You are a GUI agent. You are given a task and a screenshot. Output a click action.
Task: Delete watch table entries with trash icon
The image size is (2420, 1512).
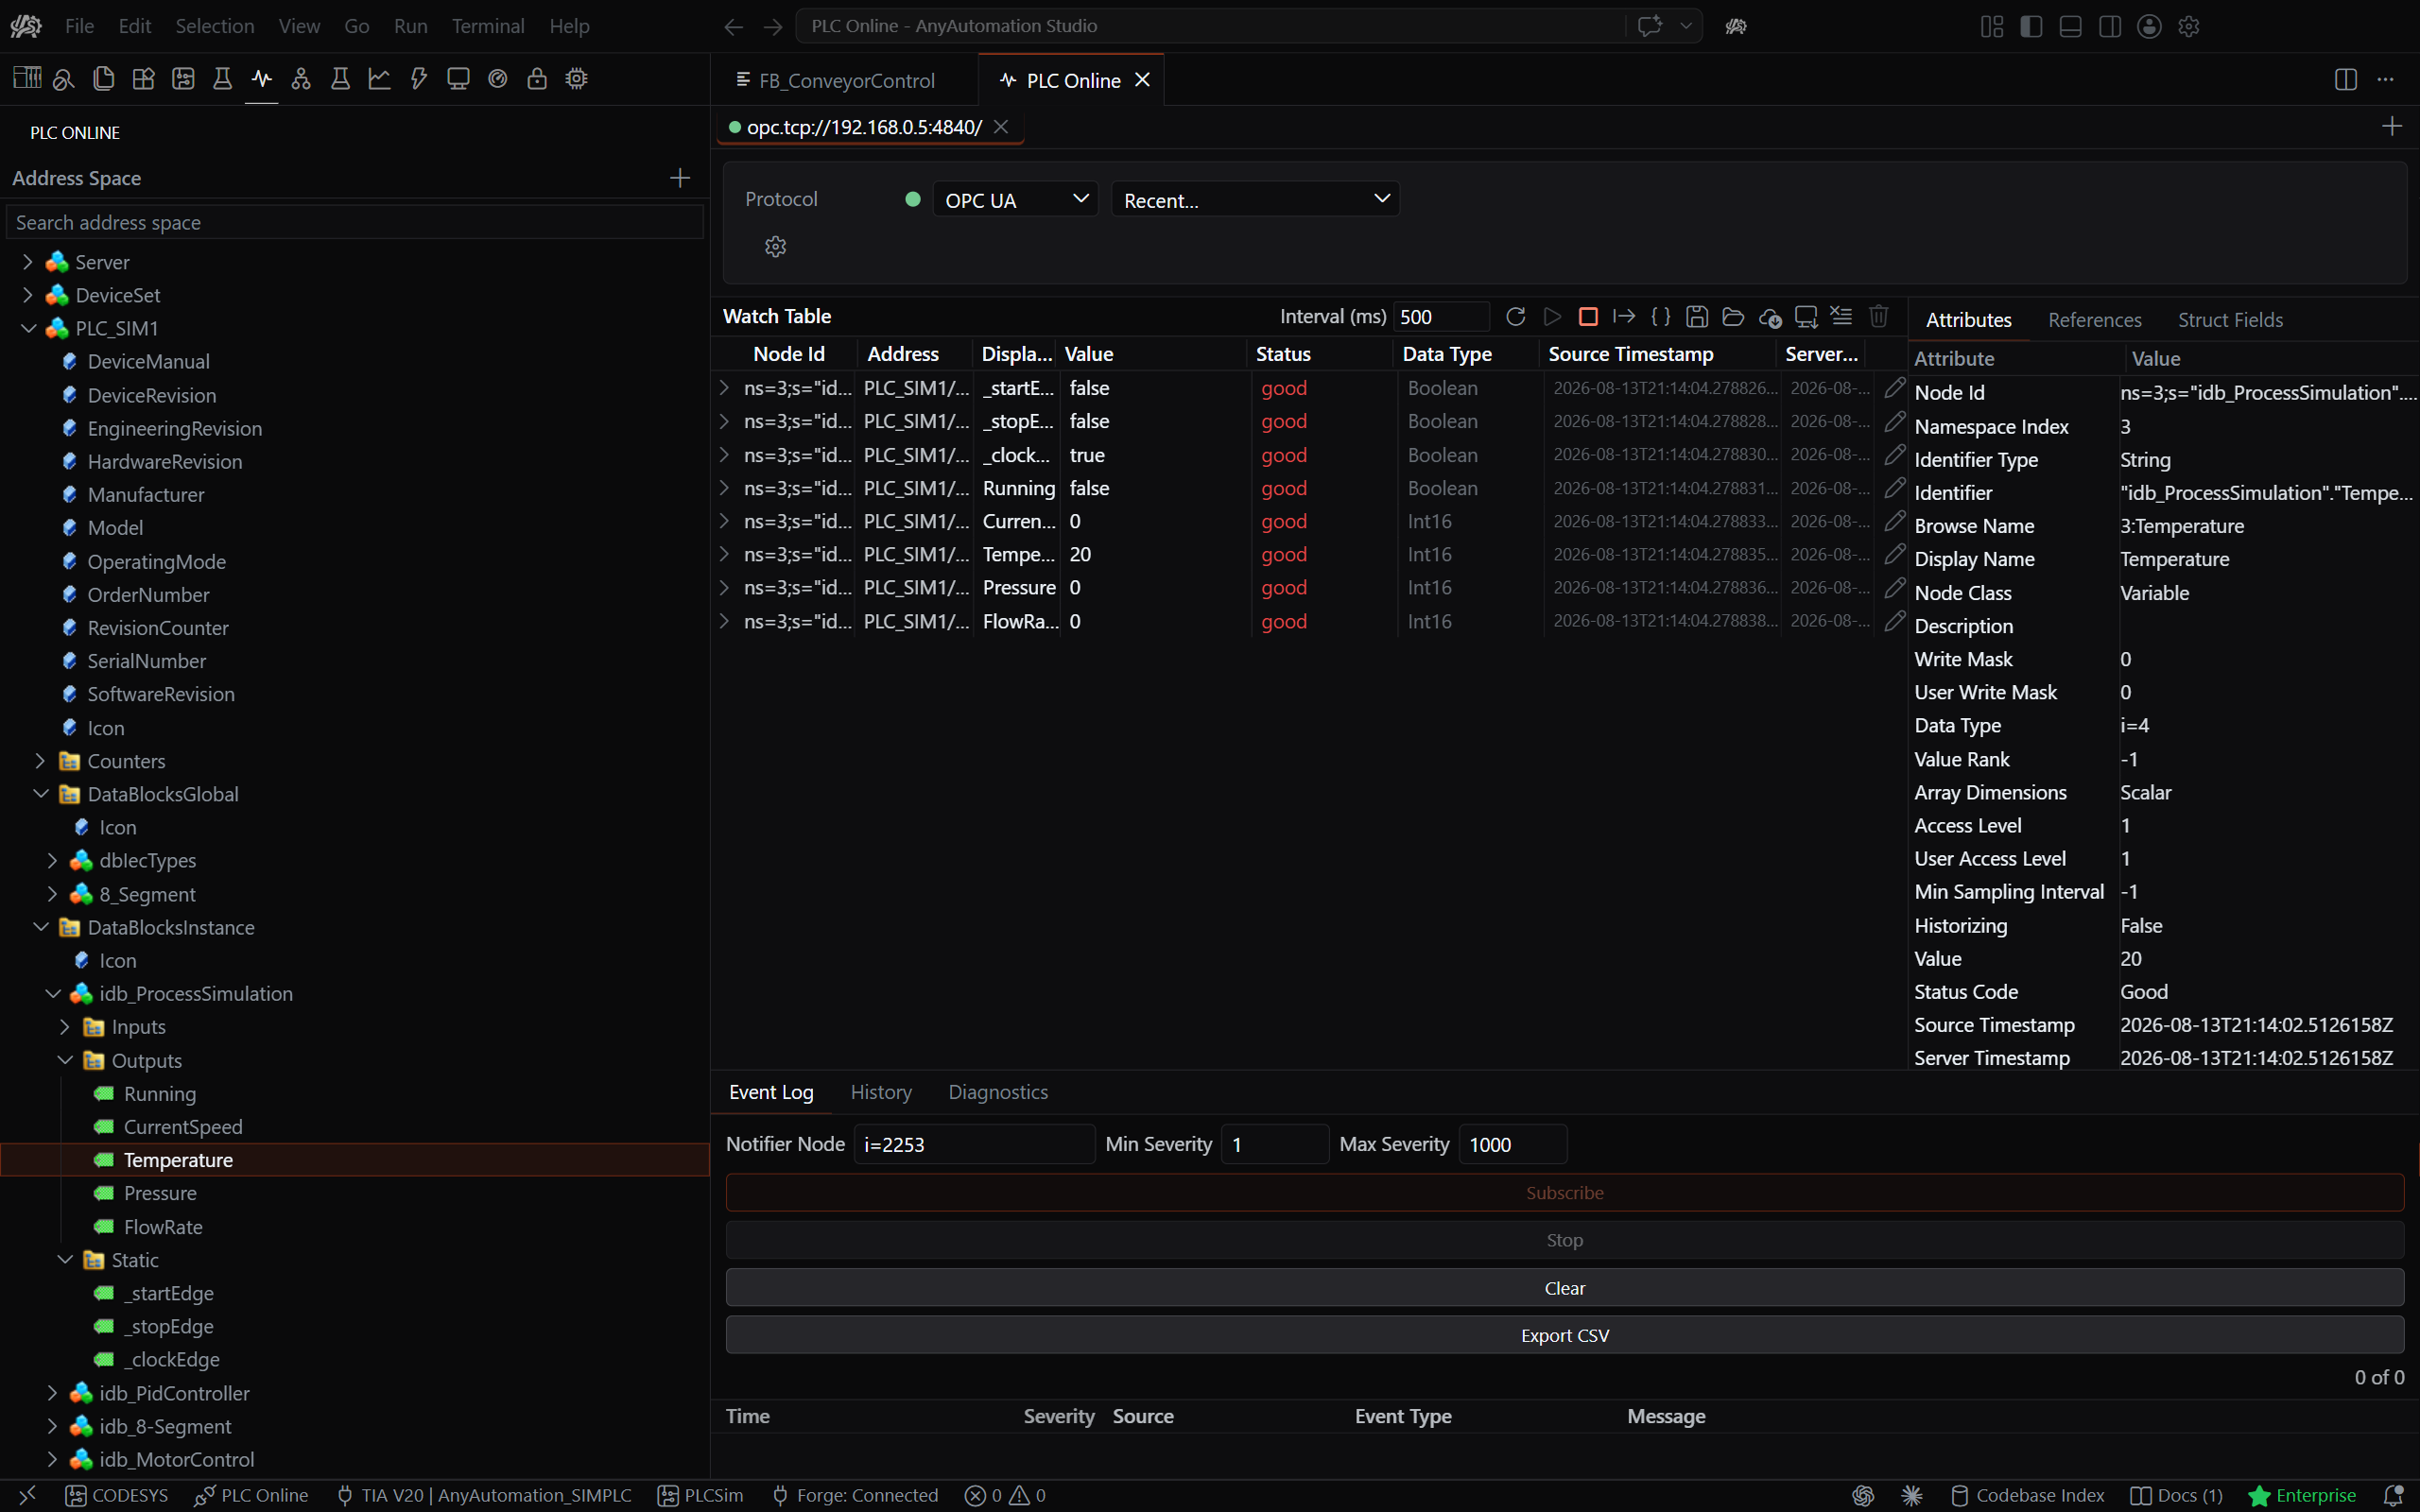click(x=1879, y=316)
